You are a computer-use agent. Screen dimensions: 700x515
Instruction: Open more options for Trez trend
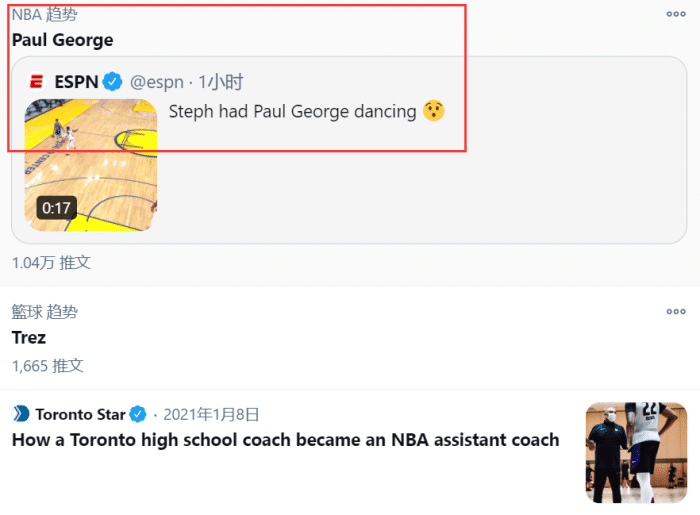676,312
